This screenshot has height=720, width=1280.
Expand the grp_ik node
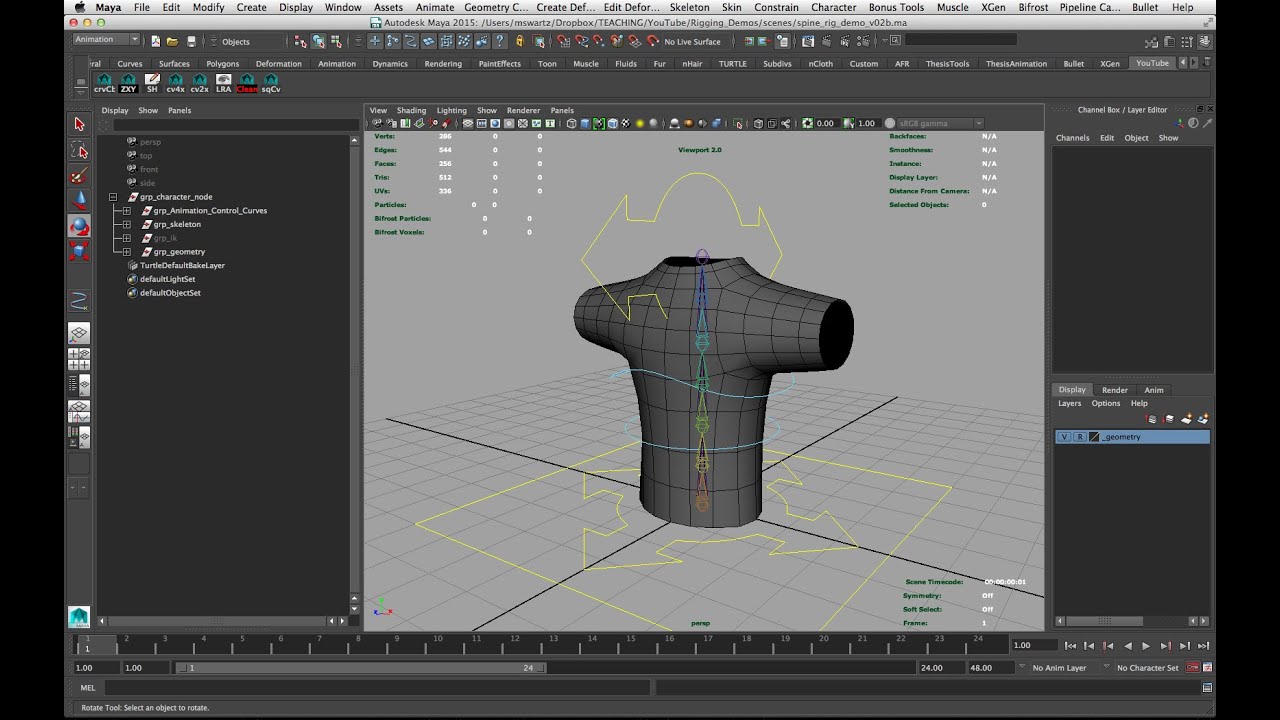point(127,238)
